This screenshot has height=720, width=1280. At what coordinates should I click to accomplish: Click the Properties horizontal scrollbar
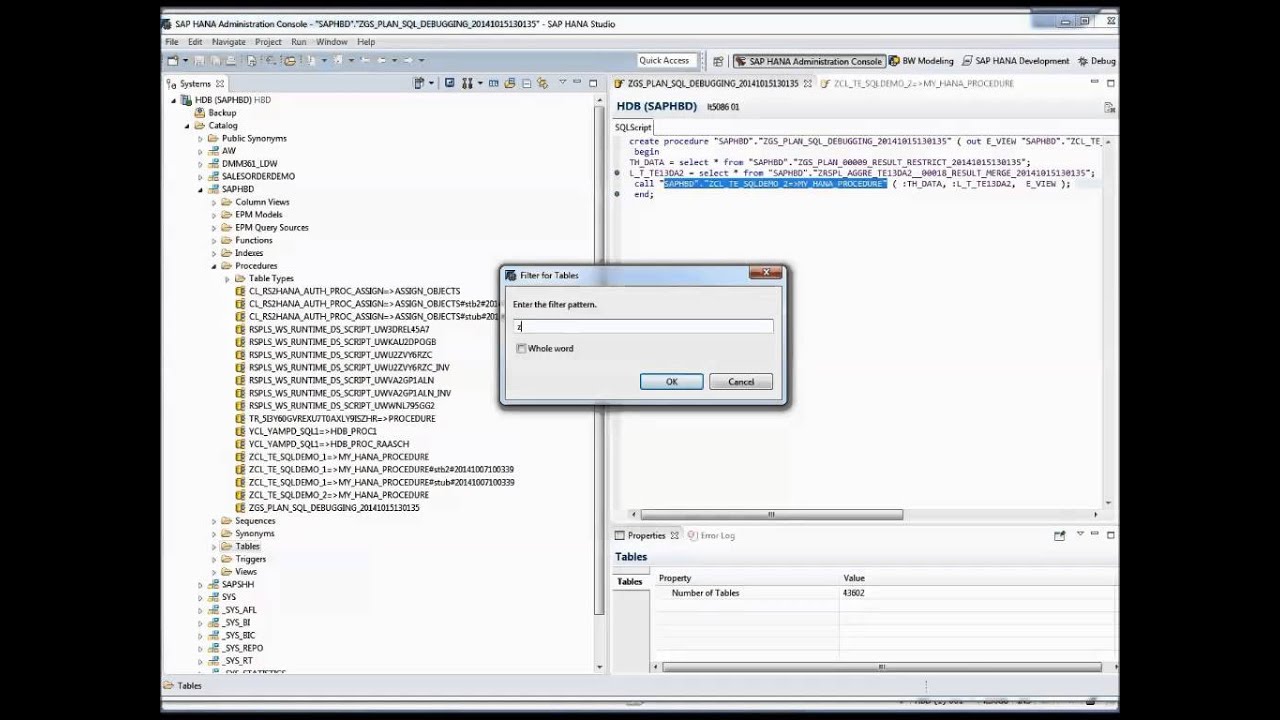(x=882, y=667)
